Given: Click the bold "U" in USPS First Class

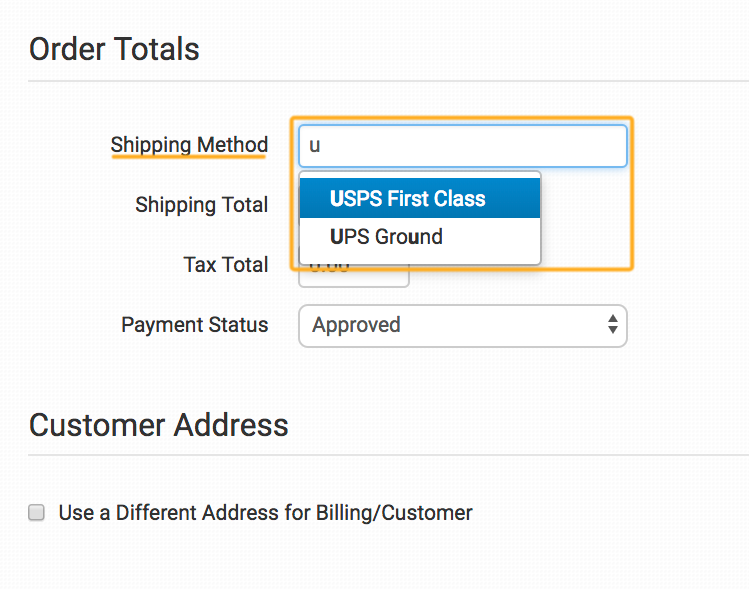Looking at the screenshot, I should coord(336,199).
